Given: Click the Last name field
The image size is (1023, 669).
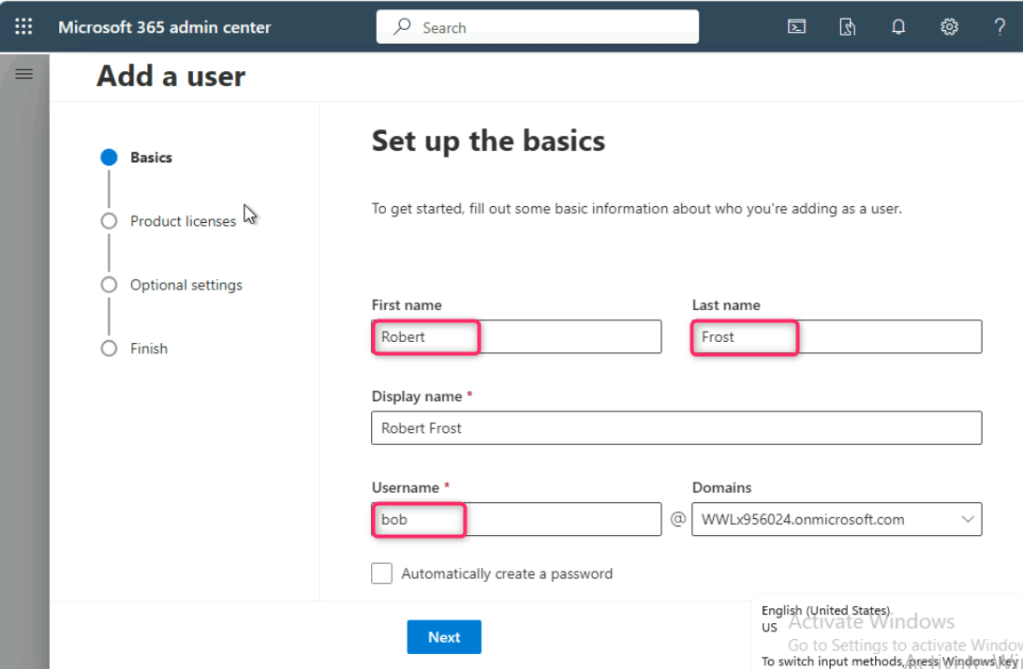Looking at the screenshot, I should (x=836, y=337).
